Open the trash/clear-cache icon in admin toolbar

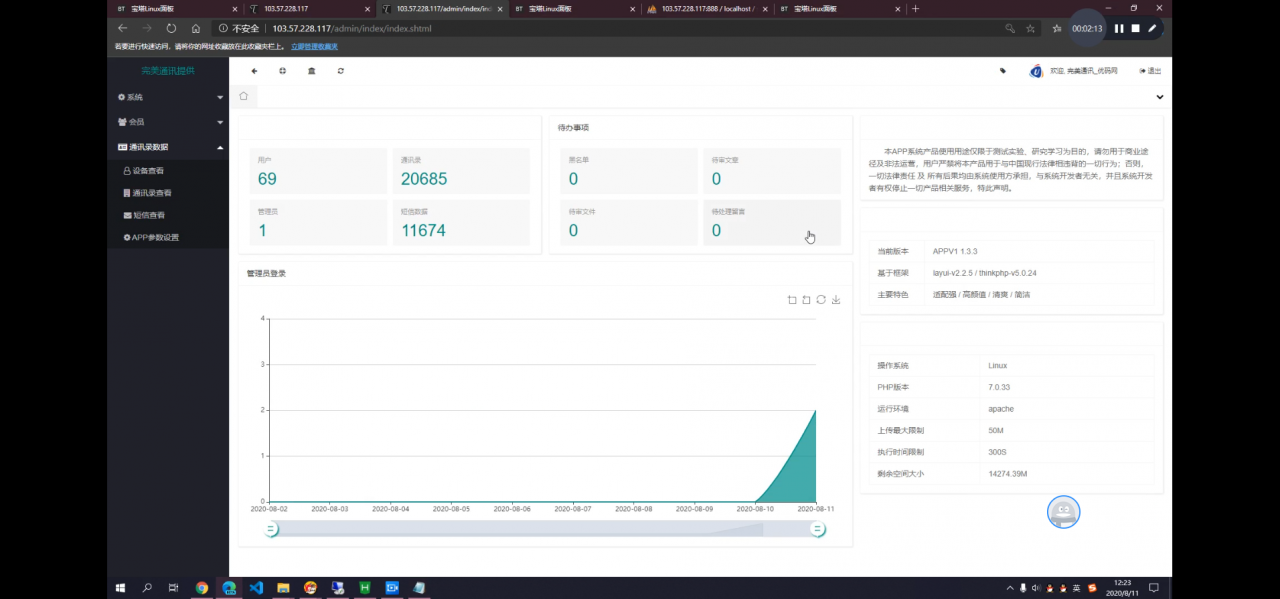pyautogui.click(x=311, y=71)
